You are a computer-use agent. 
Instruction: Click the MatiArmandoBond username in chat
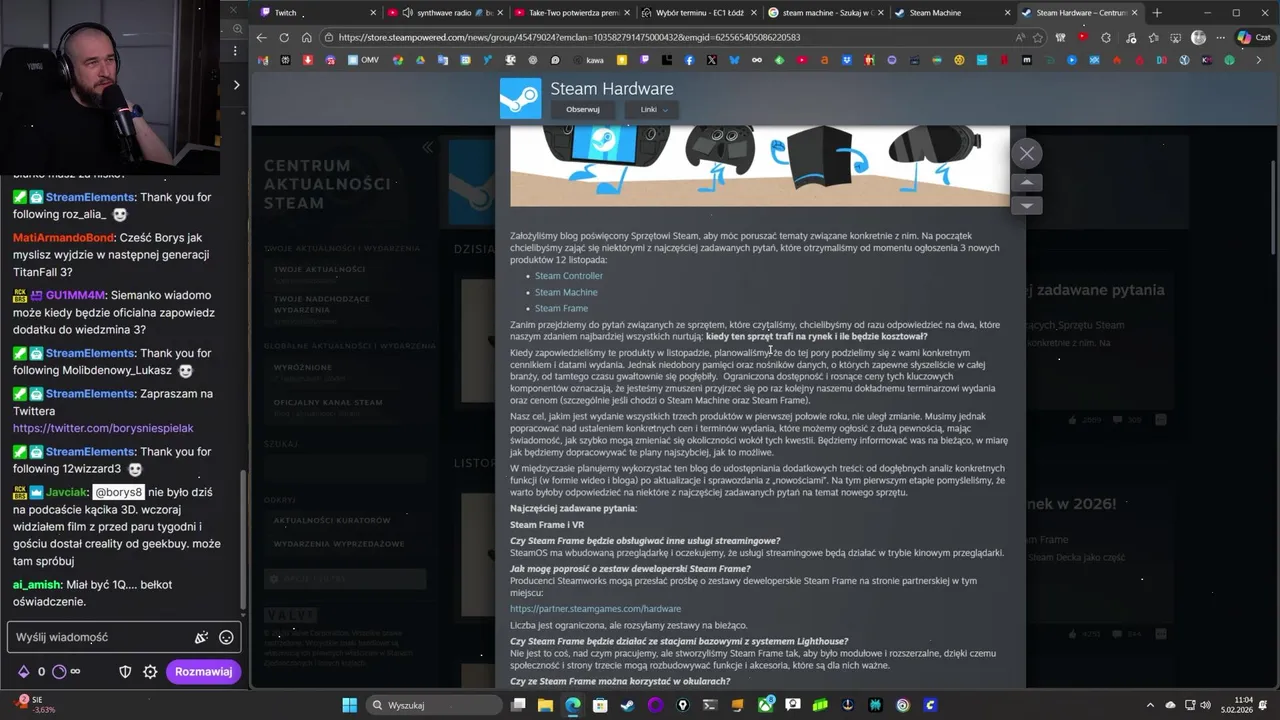tap(62, 238)
